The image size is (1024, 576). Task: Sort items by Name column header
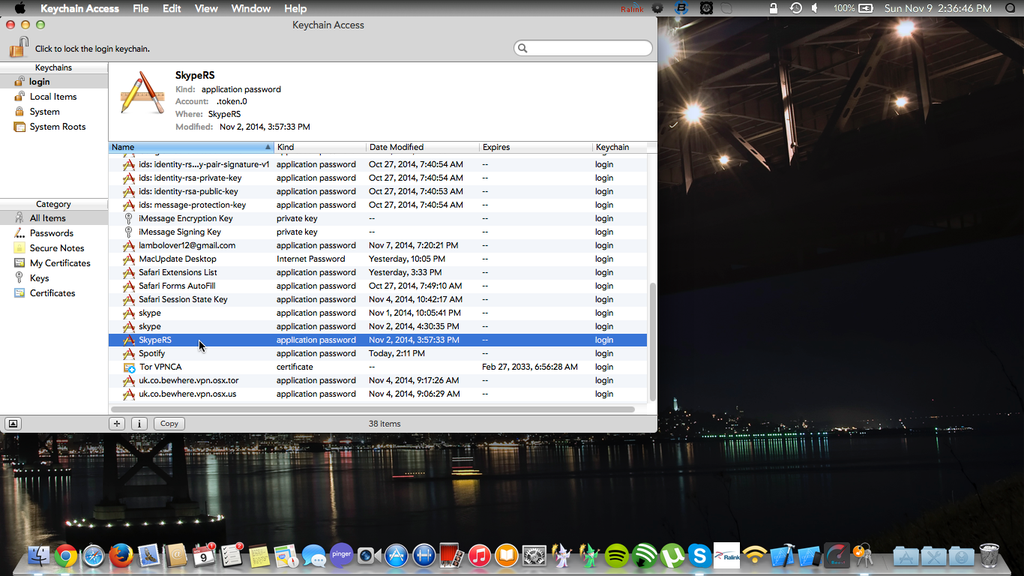(191, 147)
